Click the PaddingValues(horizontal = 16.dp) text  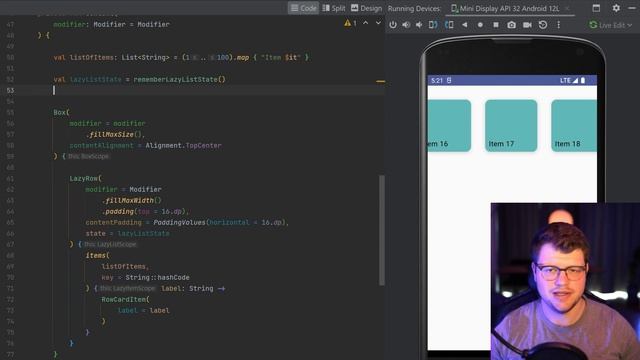(x=221, y=222)
